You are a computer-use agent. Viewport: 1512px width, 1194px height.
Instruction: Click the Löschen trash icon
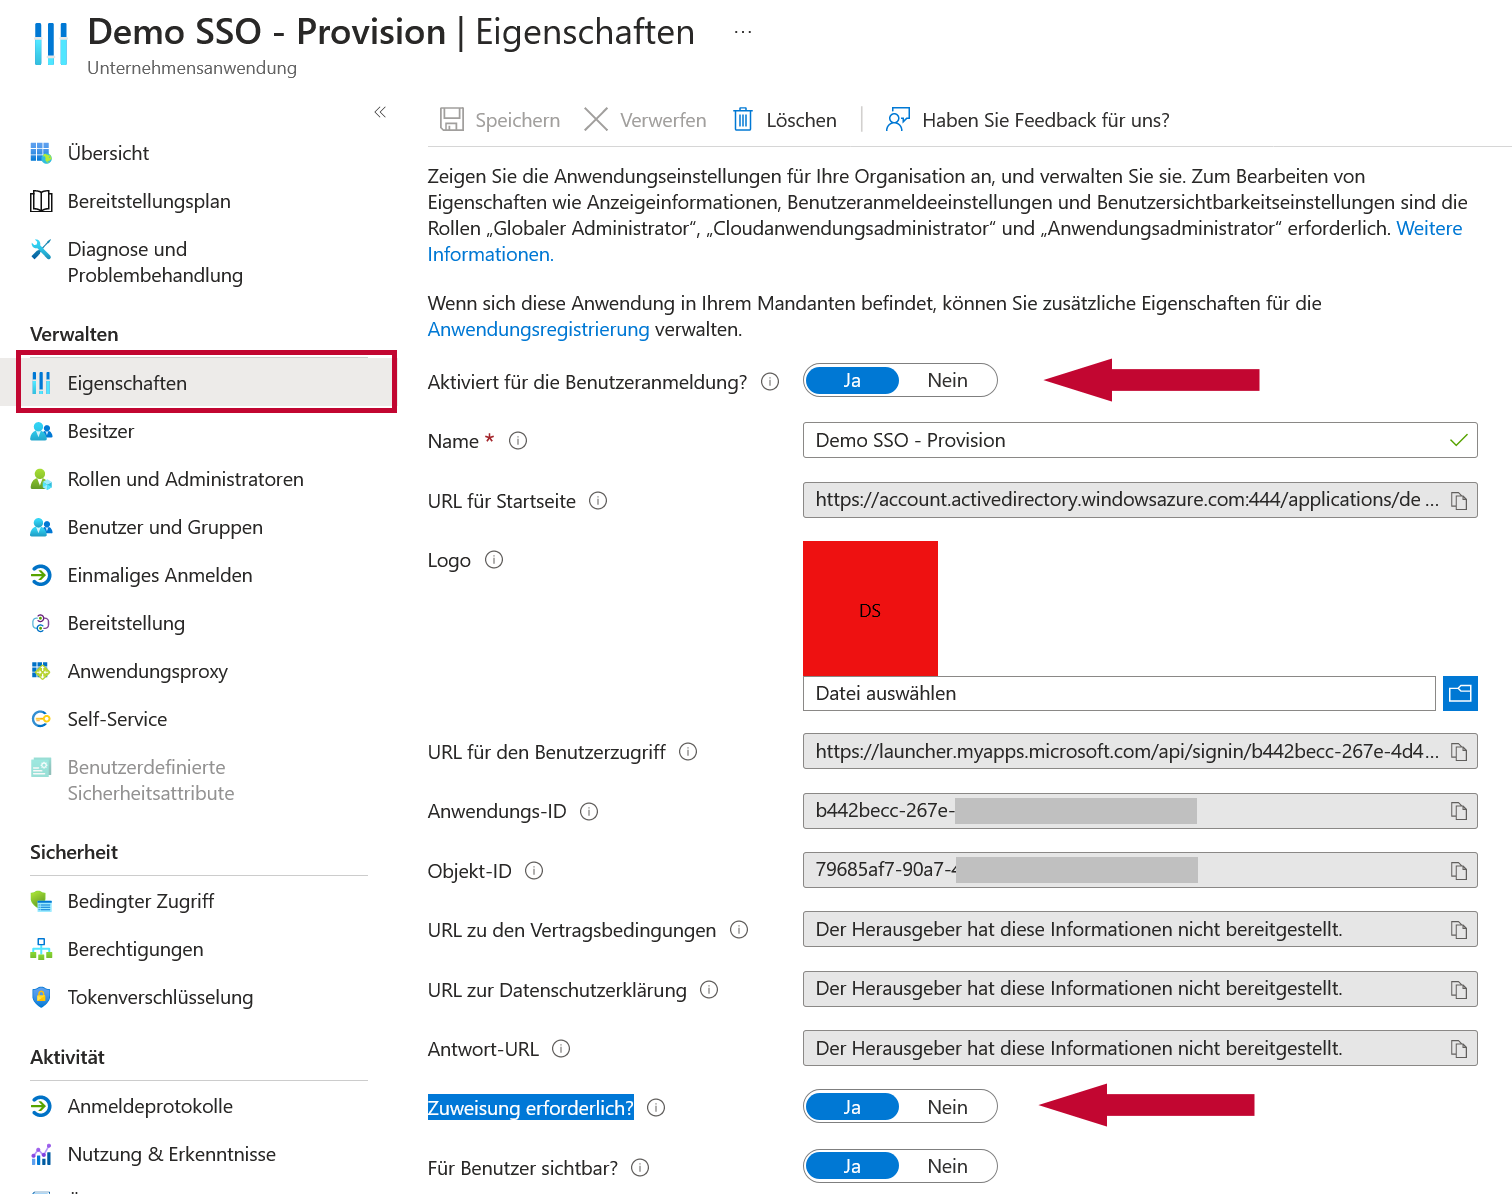click(743, 120)
